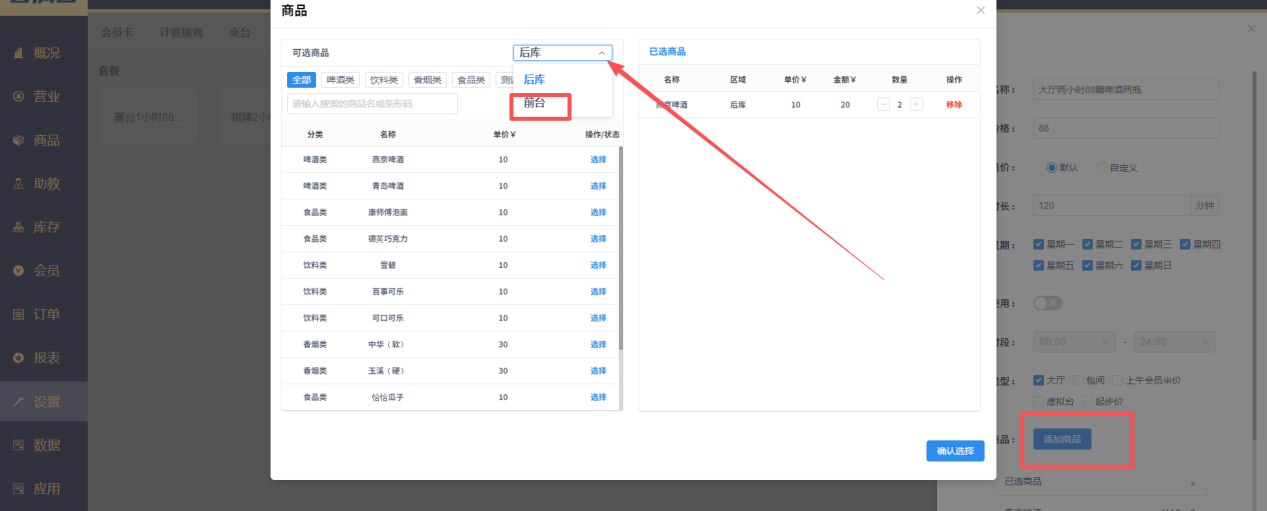
Task: Uncheck 星期六 checkbox
Action: [x=1088, y=266]
